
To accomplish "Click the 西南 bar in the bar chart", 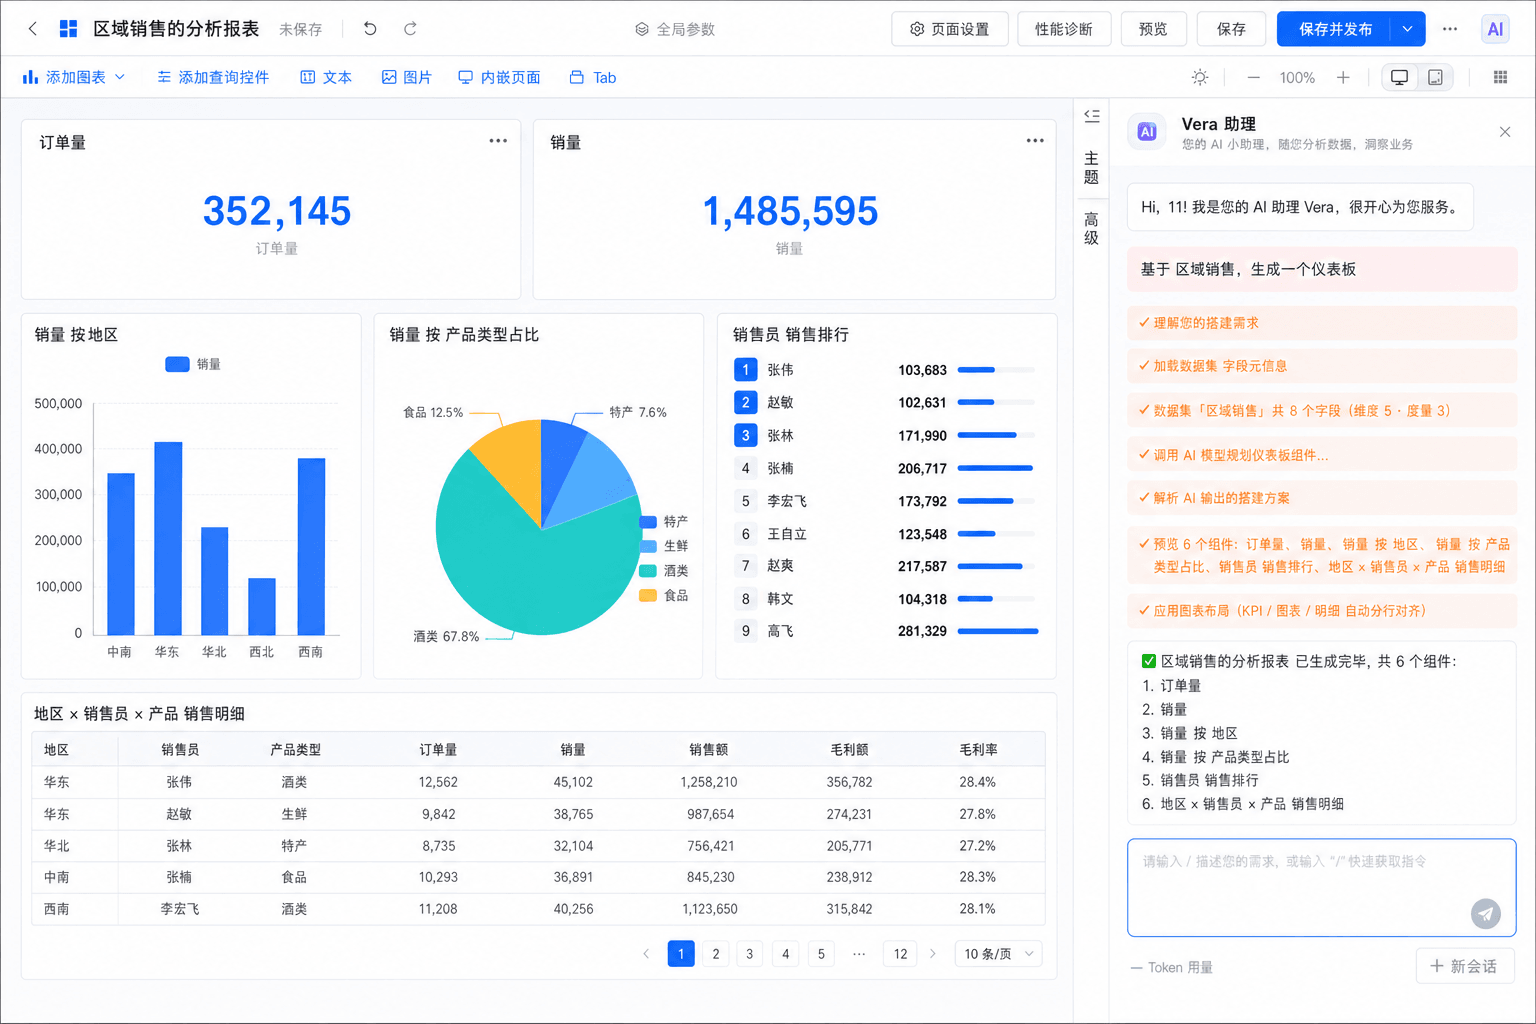I will (311, 546).
